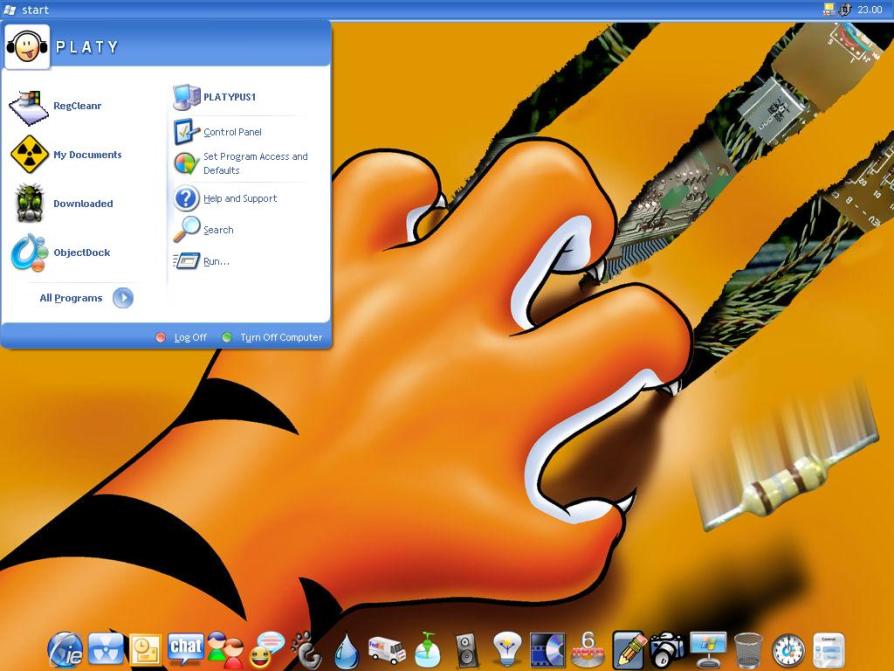The image size is (894, 671).
Task: Open the start menu button
Action: (x=27, y=10)
